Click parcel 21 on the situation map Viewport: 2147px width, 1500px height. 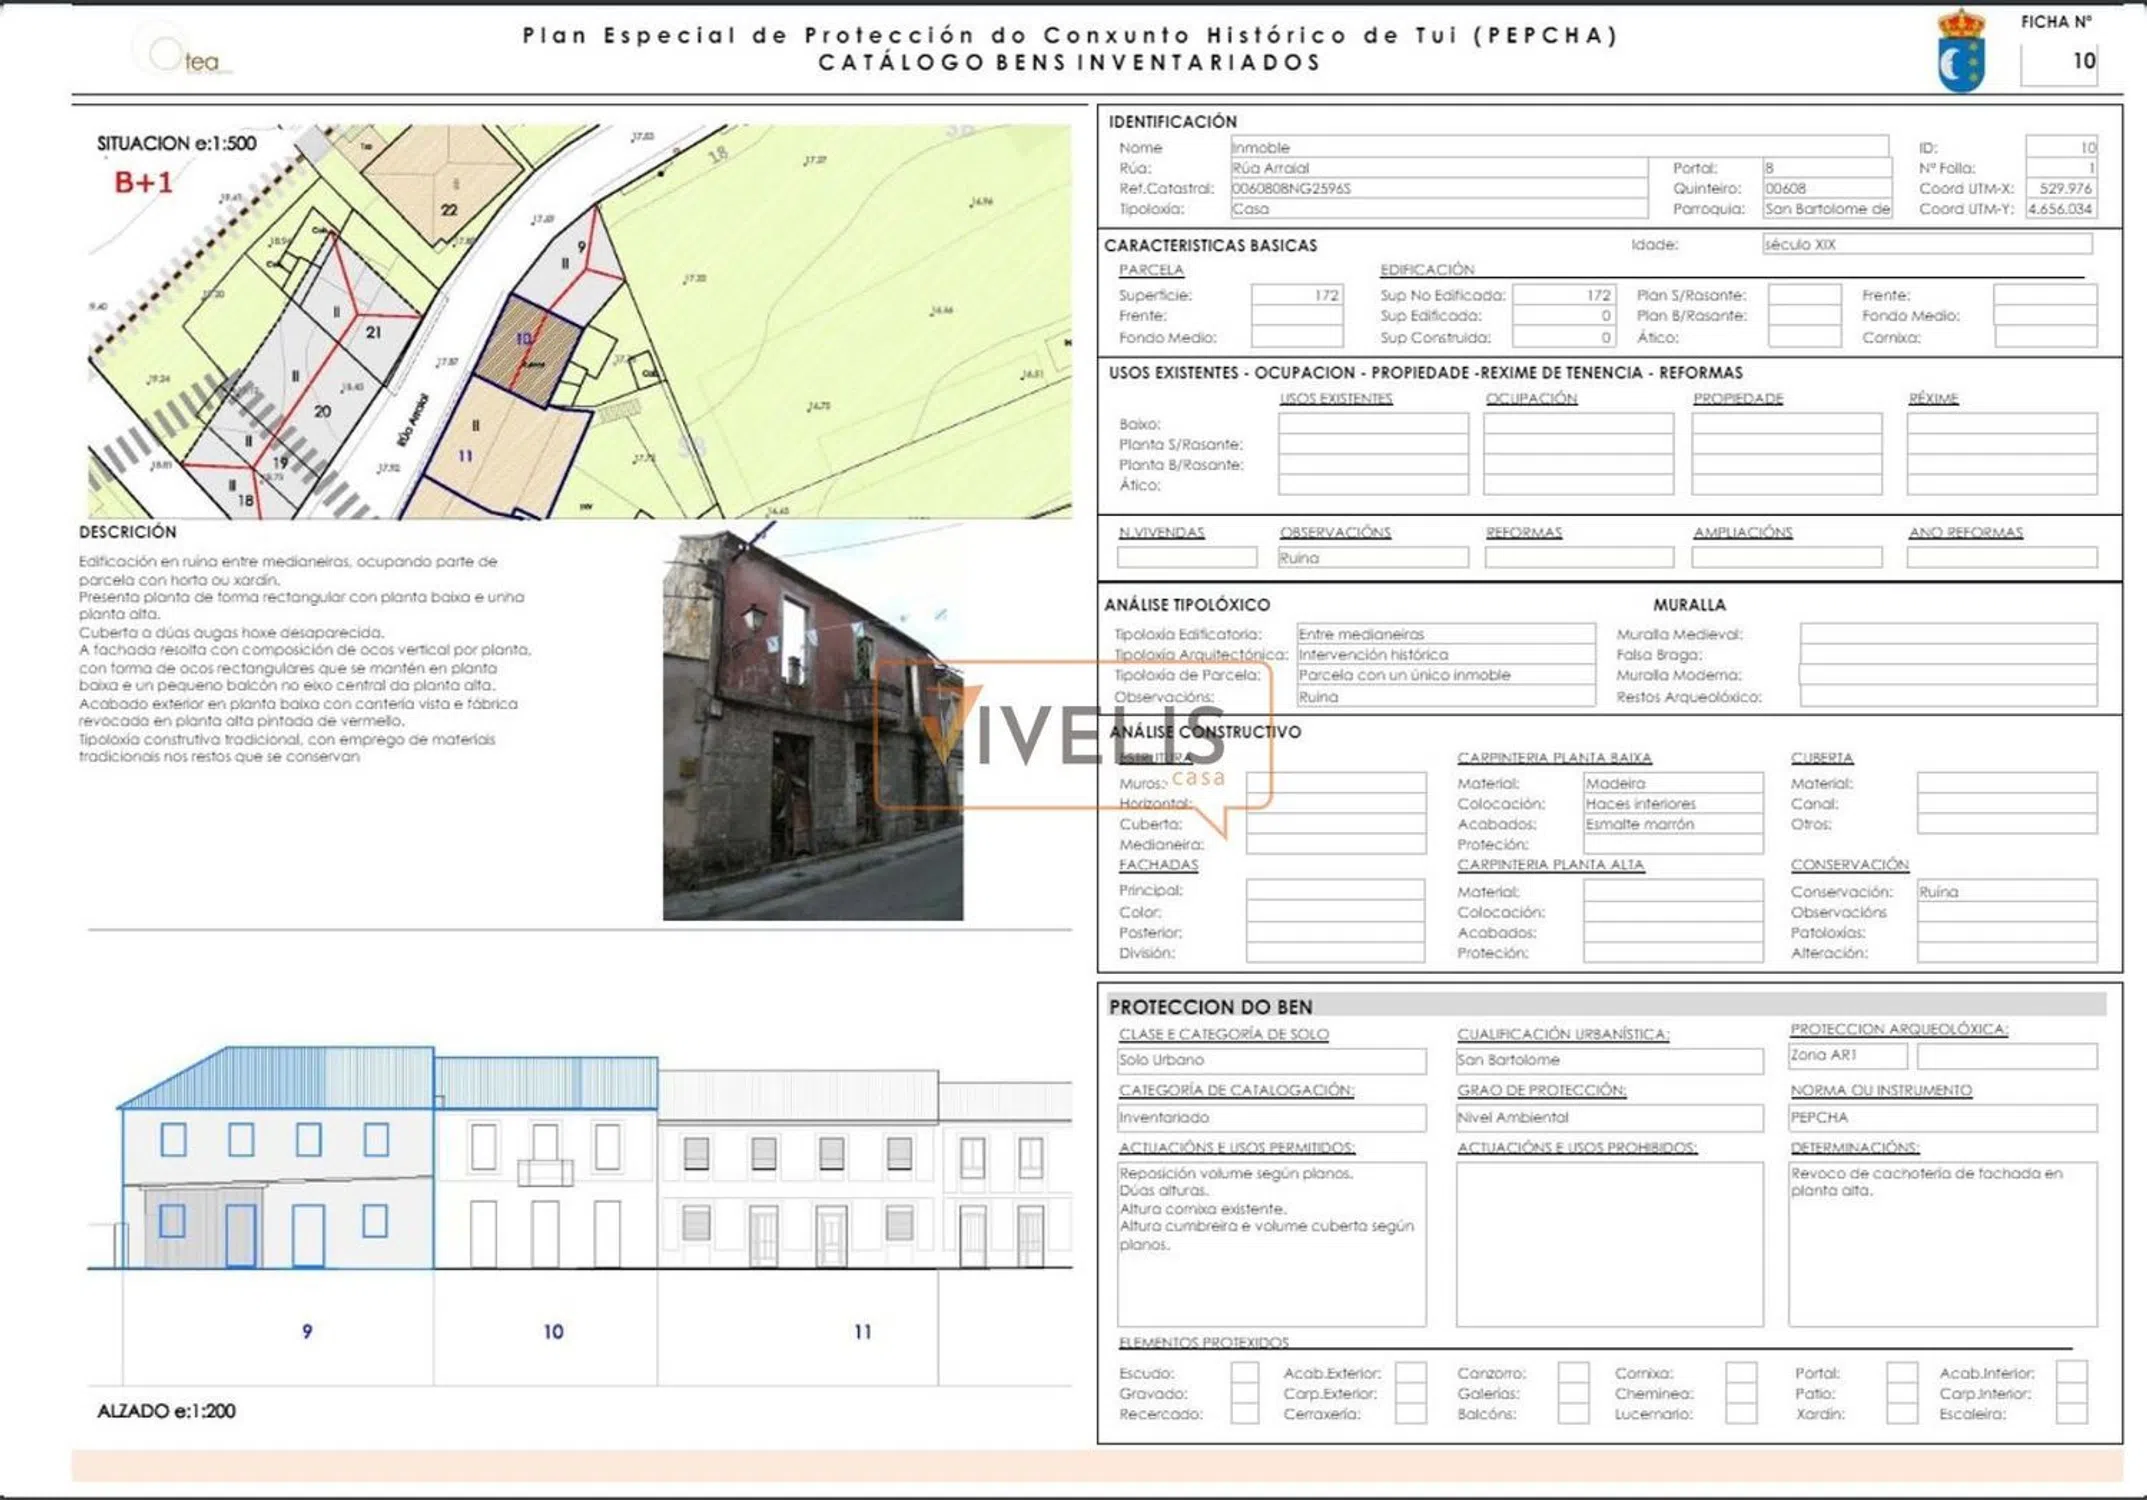(372, 332)
